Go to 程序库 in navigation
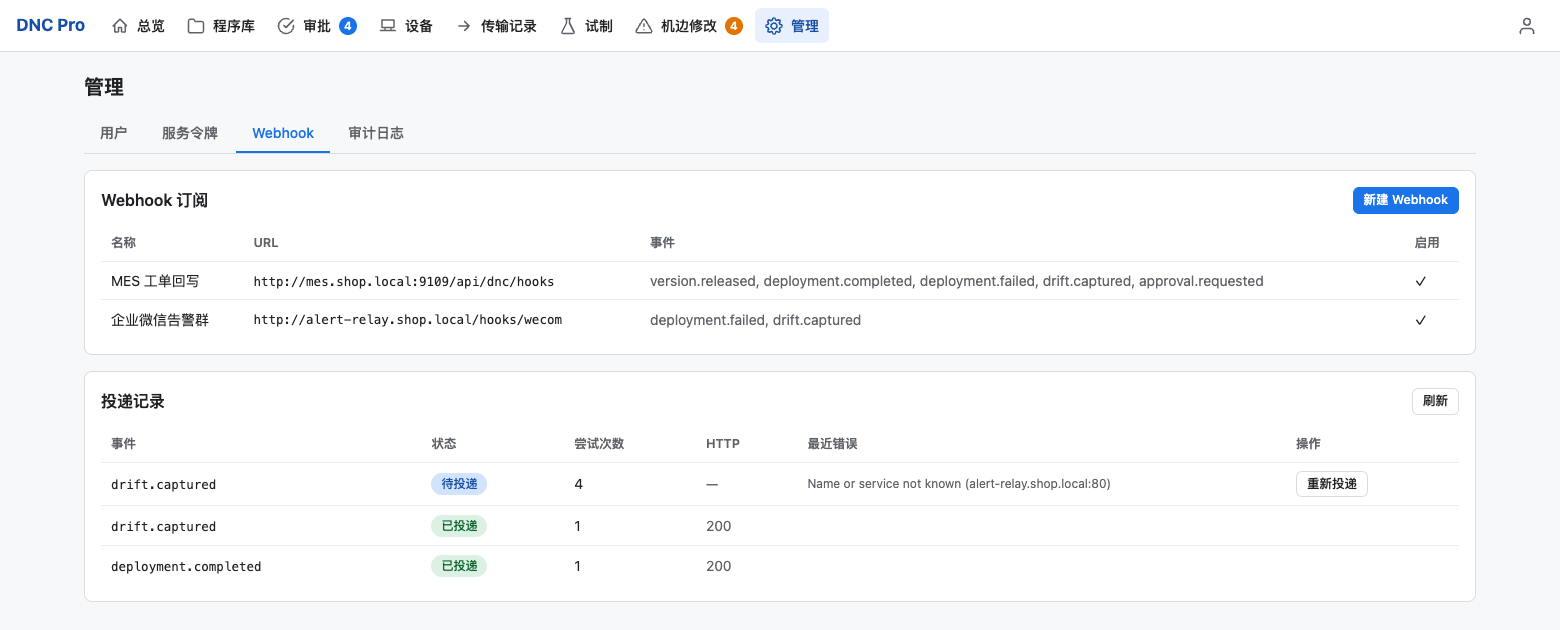This screenshot has height=630, width=1560. (221, 26)
